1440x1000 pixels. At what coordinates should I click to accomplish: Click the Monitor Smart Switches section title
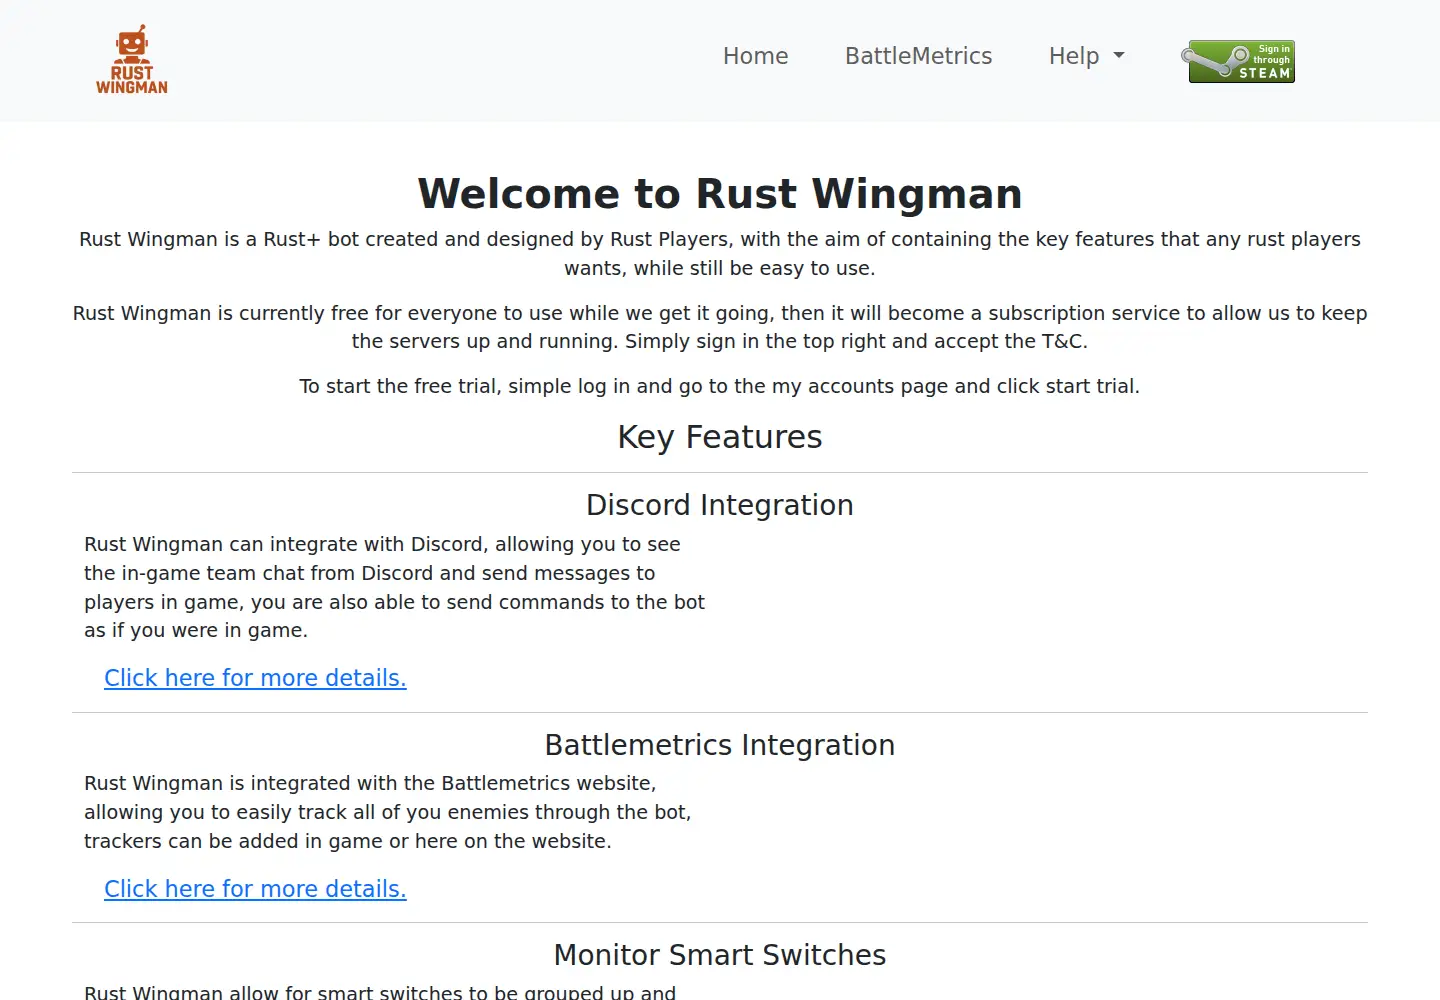720,955
